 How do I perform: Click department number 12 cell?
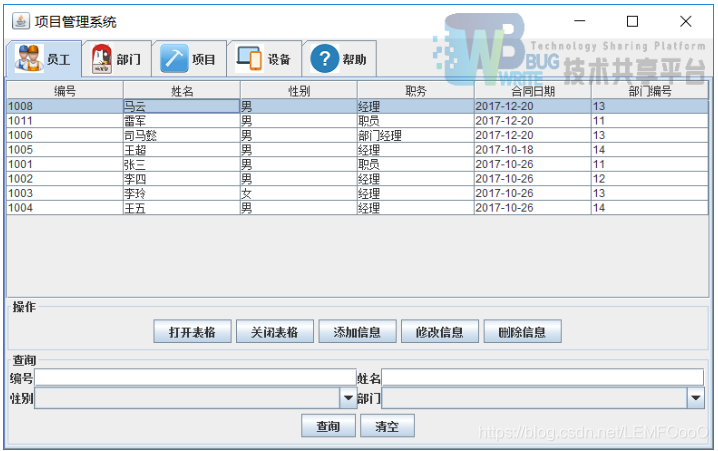(x=650, y=179)
